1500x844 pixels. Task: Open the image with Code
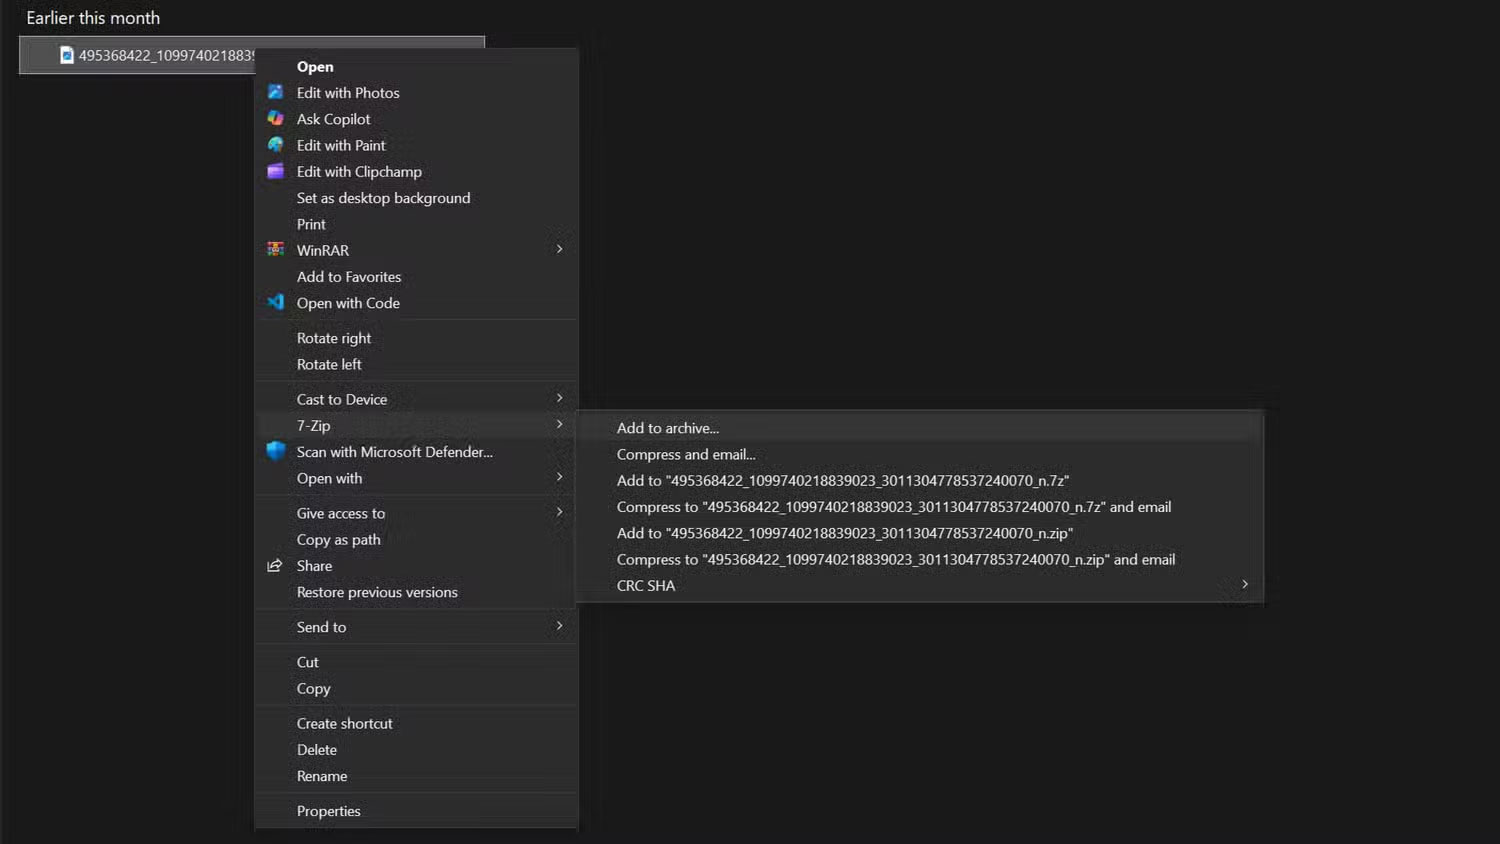pos(348,303)
